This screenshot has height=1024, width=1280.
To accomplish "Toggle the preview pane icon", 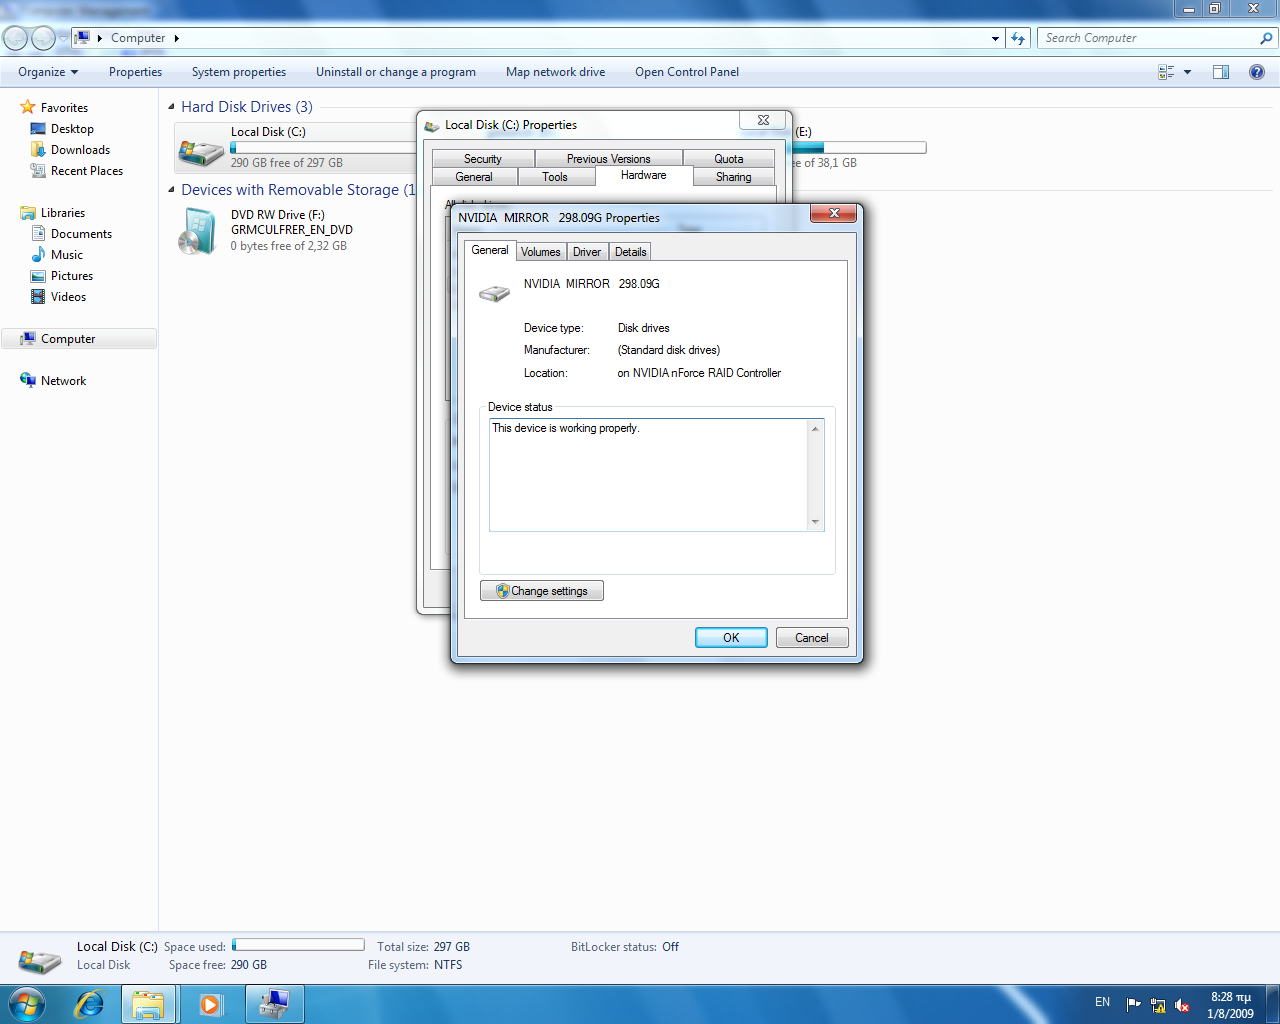I will click(1221, 72).
